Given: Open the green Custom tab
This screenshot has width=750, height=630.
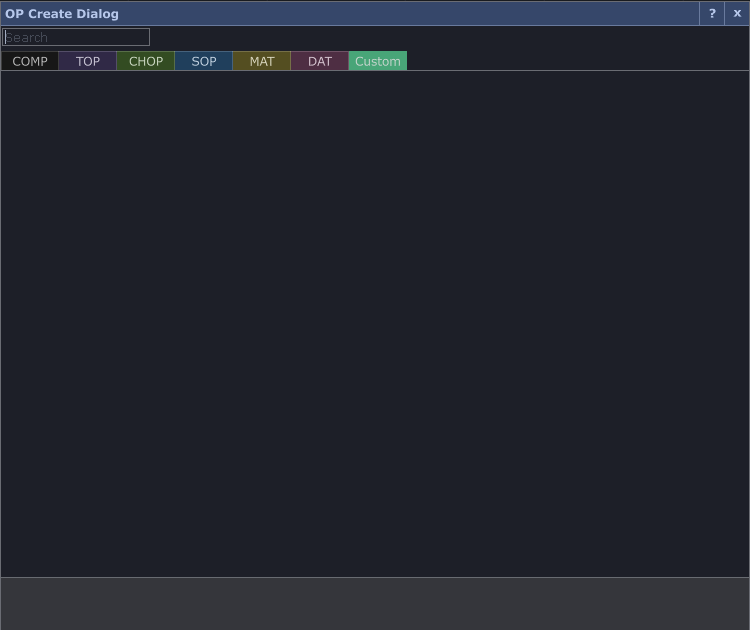Looking at the screenshot, I should 378,61.
